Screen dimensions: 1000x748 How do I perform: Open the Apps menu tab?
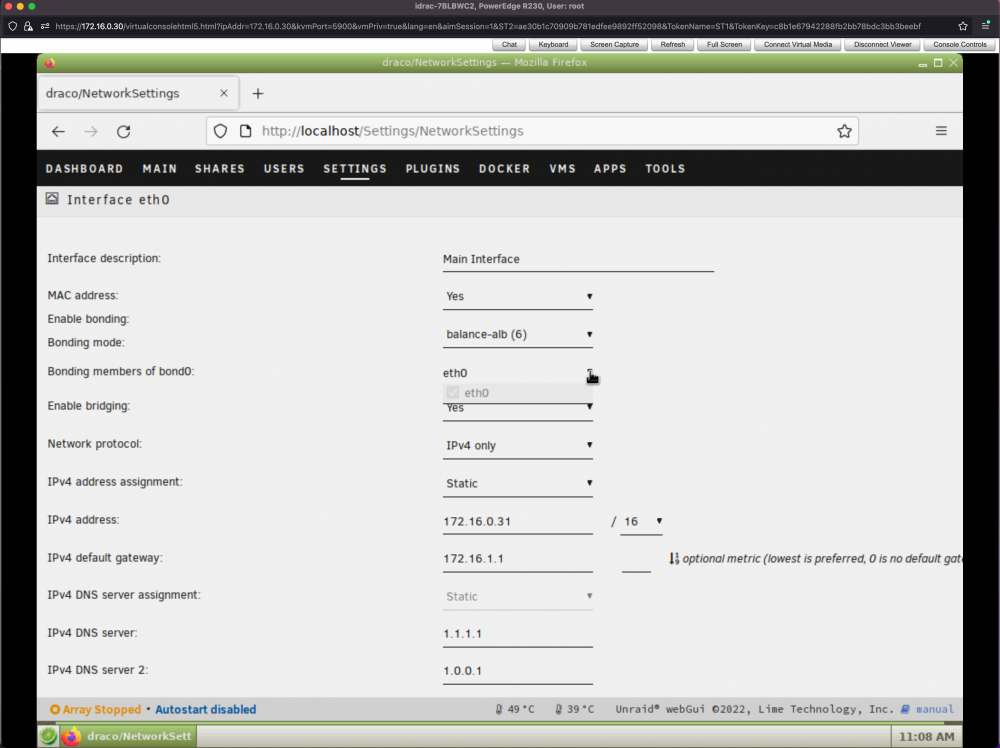(610, 169)
